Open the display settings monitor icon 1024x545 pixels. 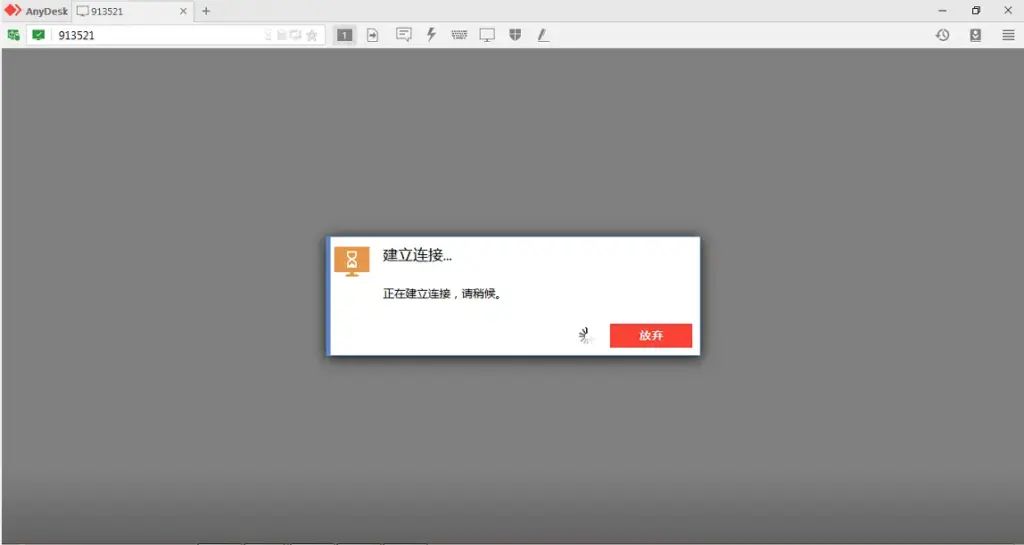[487, 35]
